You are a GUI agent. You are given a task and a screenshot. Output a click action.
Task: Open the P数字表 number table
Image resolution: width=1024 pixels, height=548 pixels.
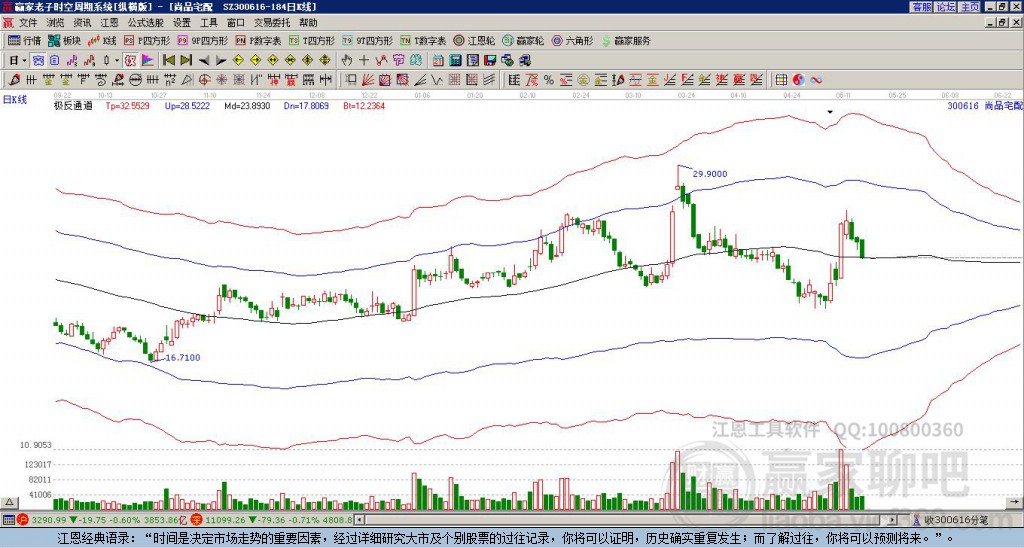pos(258,40)
